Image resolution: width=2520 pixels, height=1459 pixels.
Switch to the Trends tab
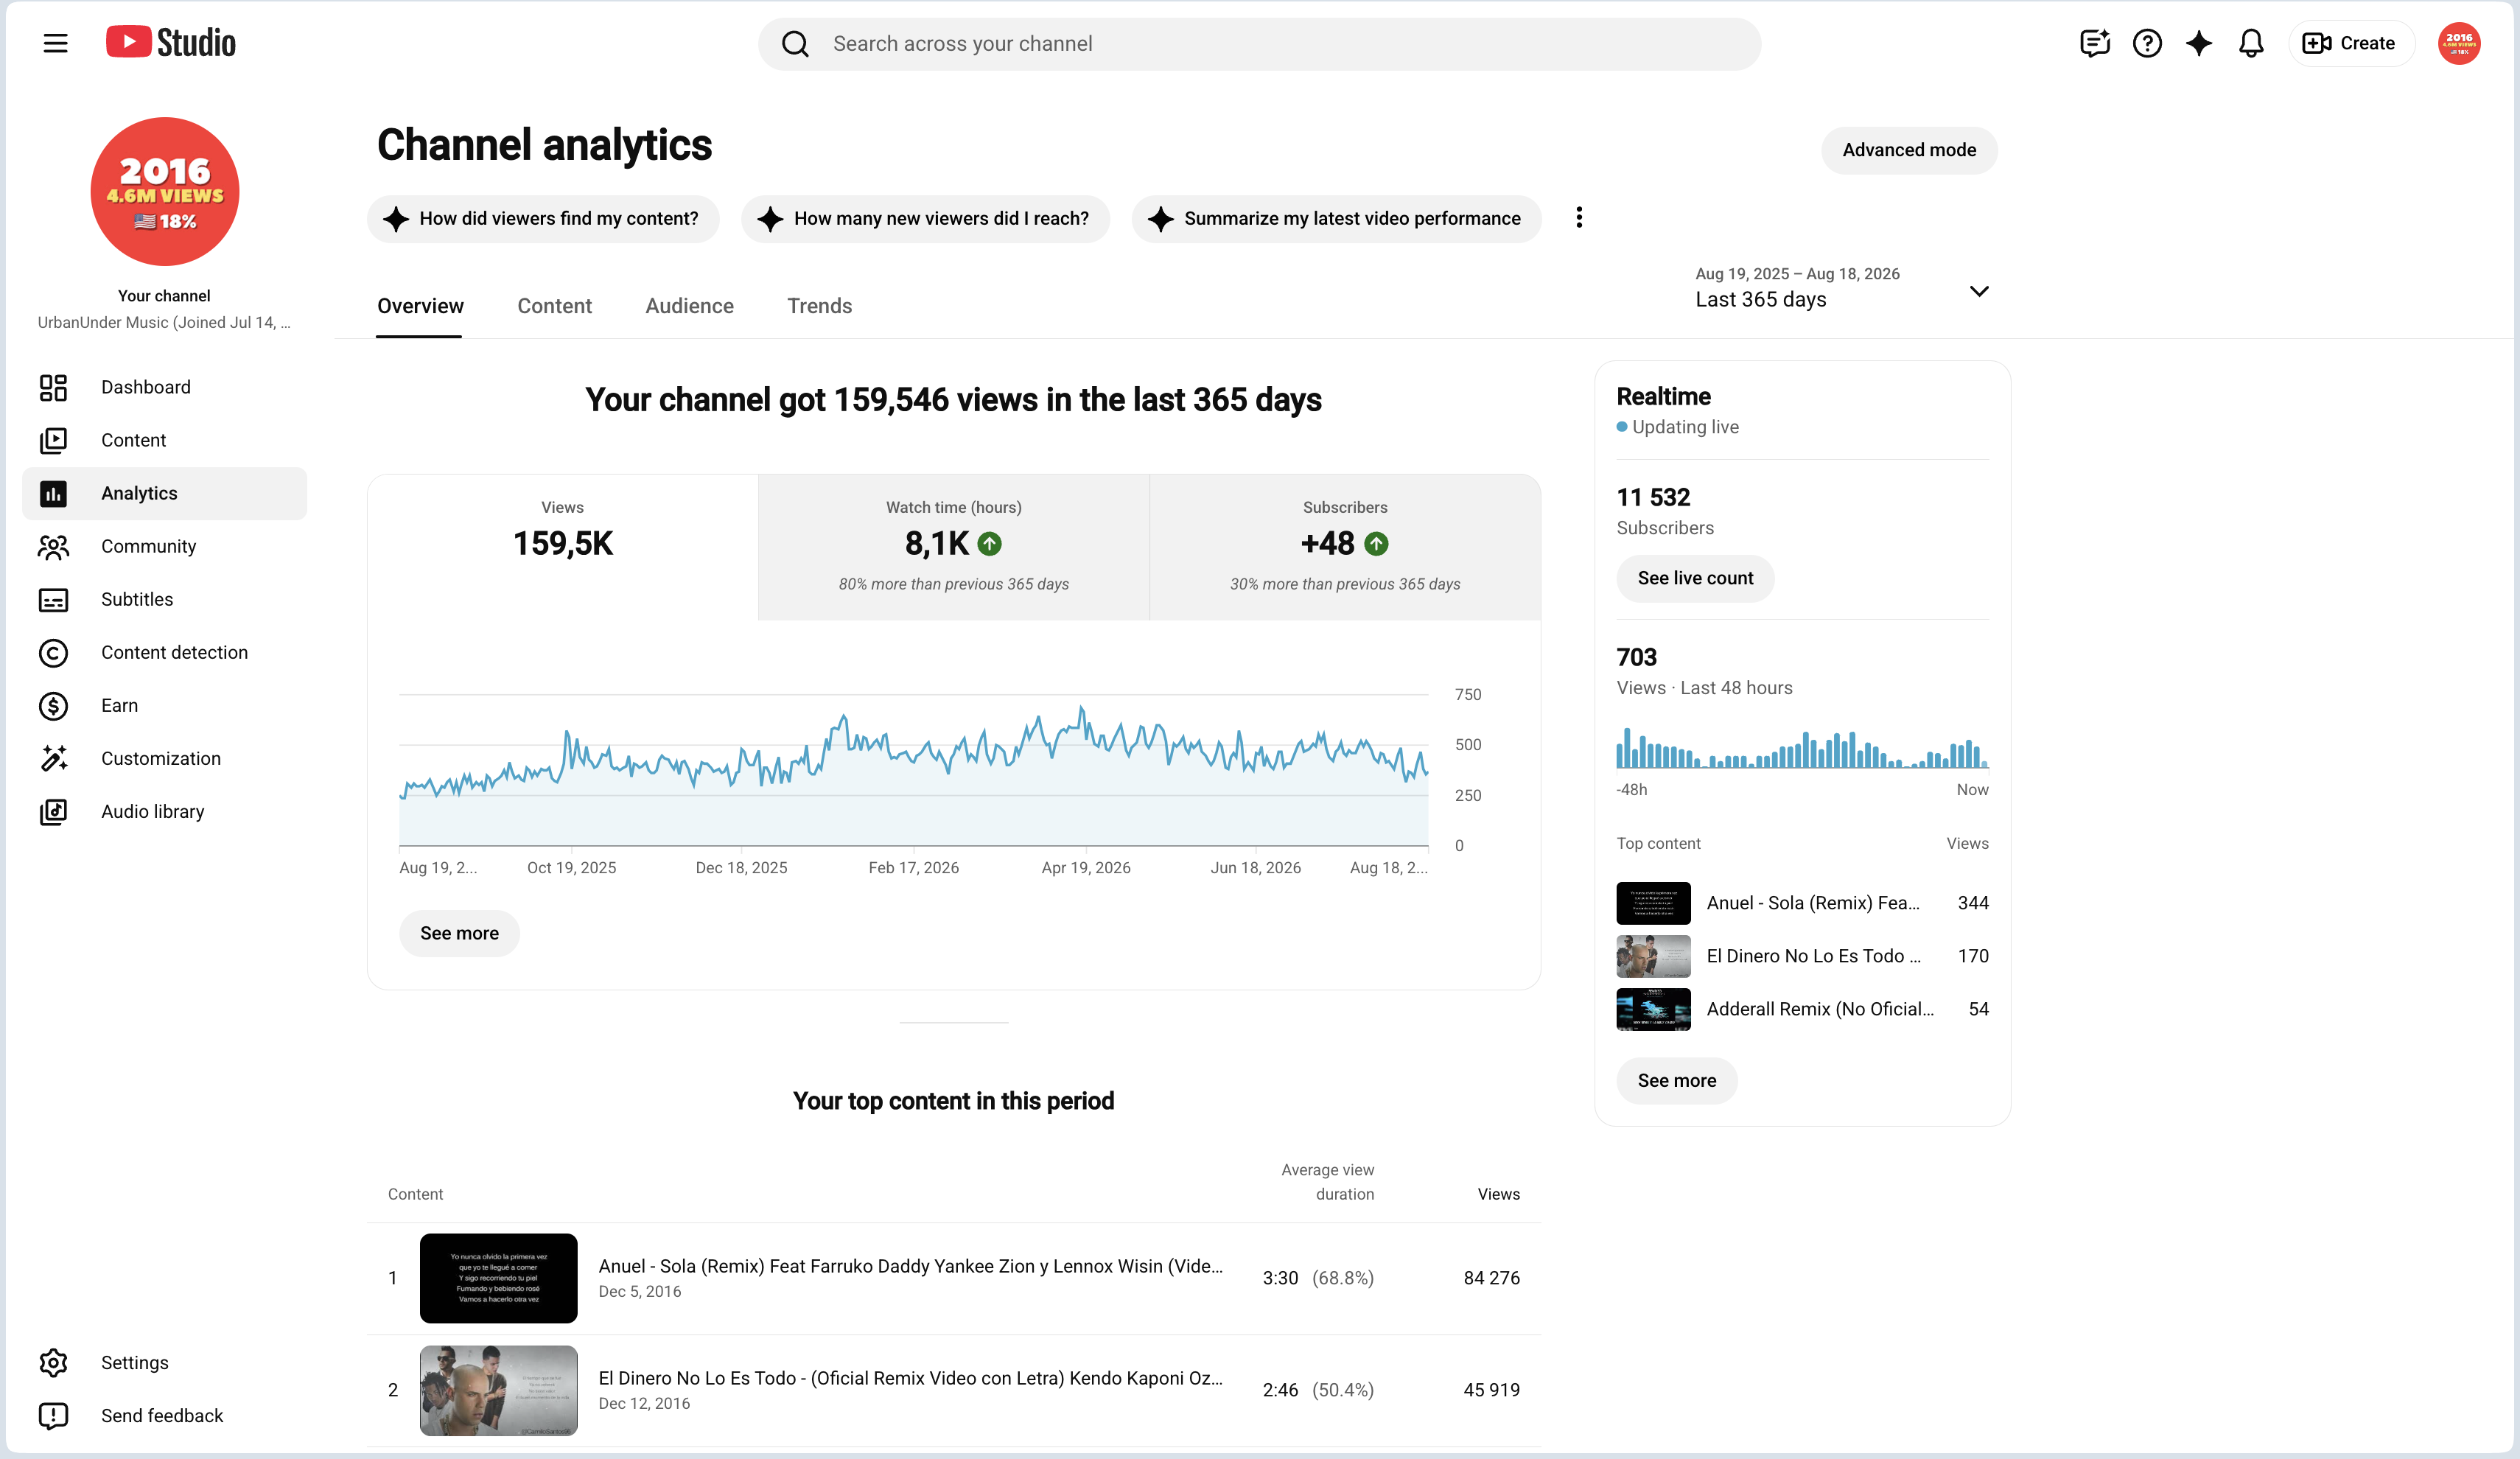[x=819, y=306]
